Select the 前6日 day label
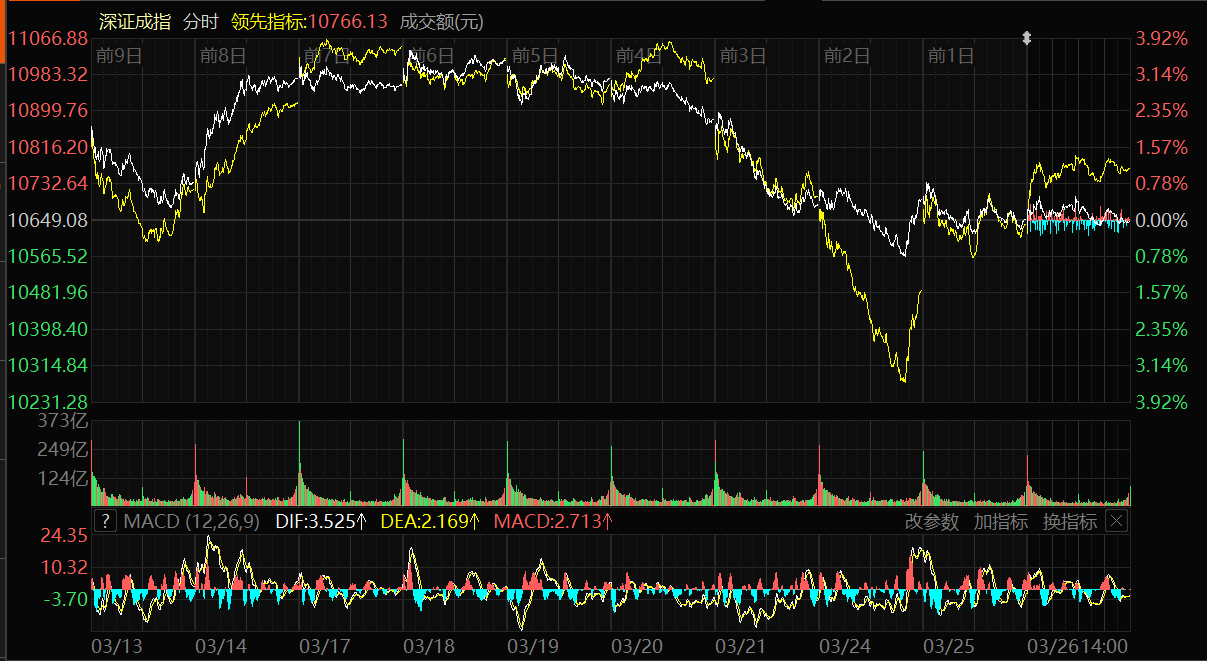 [433, 55]
